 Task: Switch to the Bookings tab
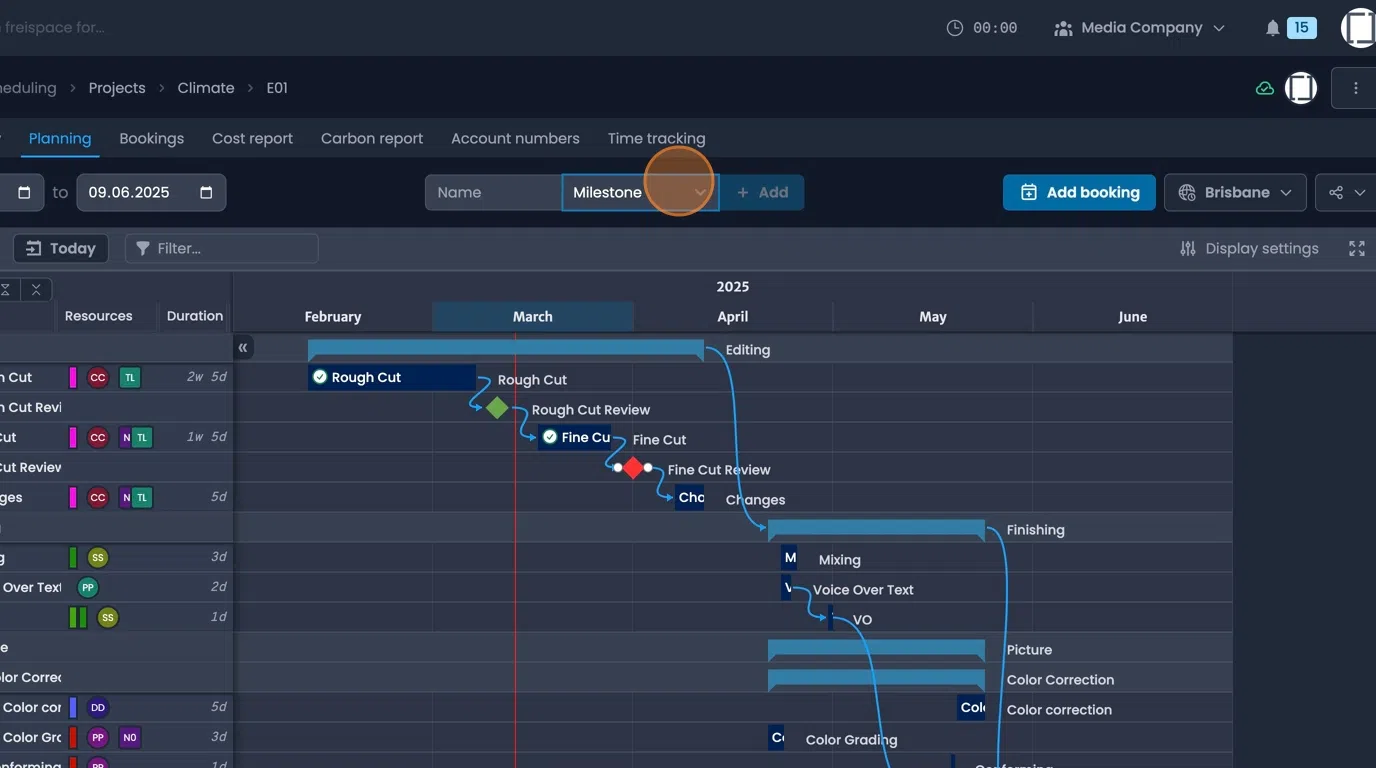(151, 138)
